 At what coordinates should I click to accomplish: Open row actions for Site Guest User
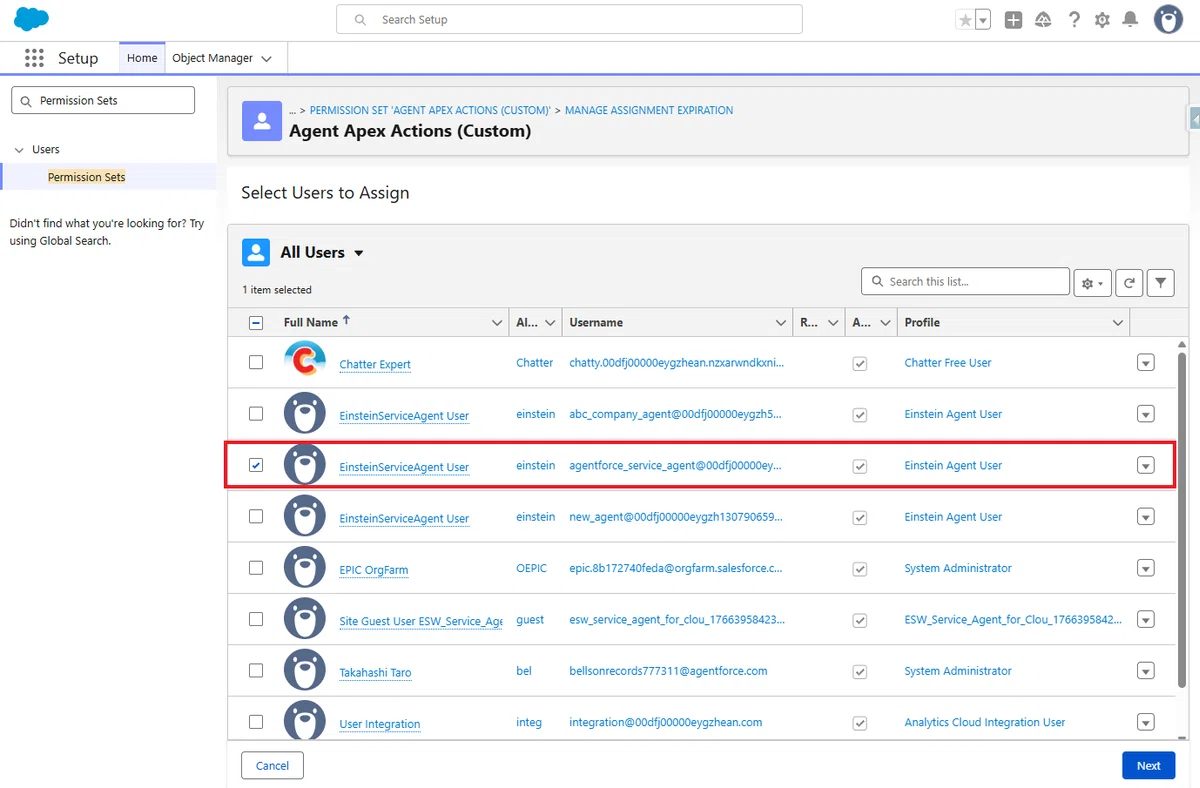coord(1146,620)
